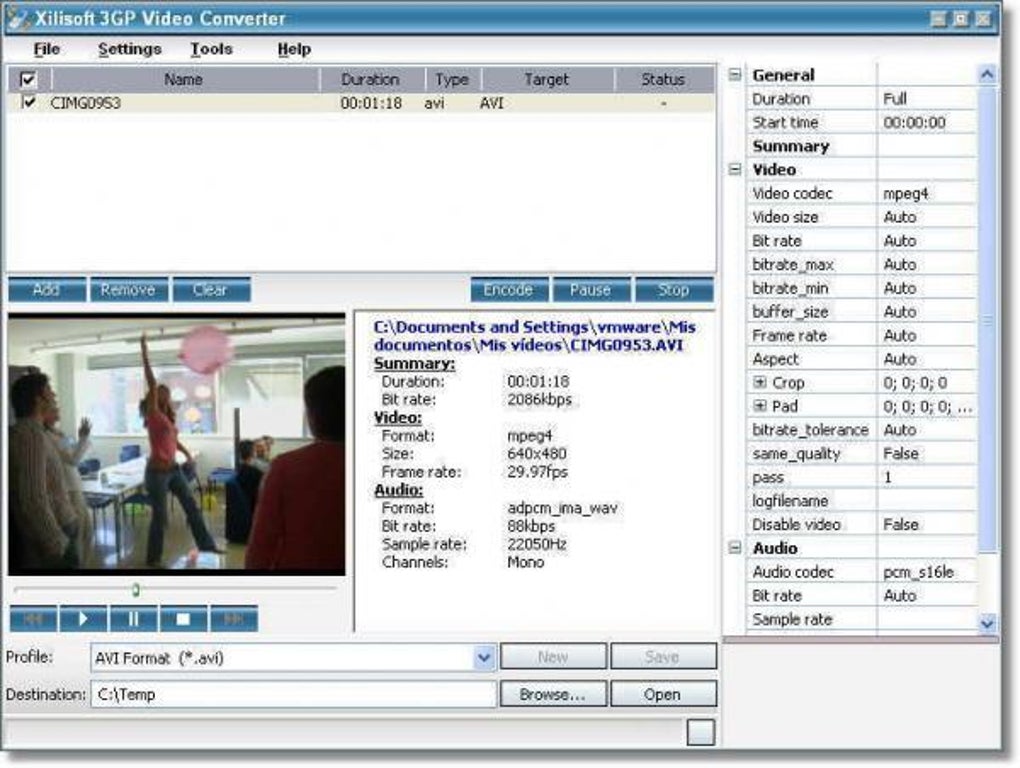Click the Type column header
Viewport: 1020px width, 768px height.
[452, 79]
